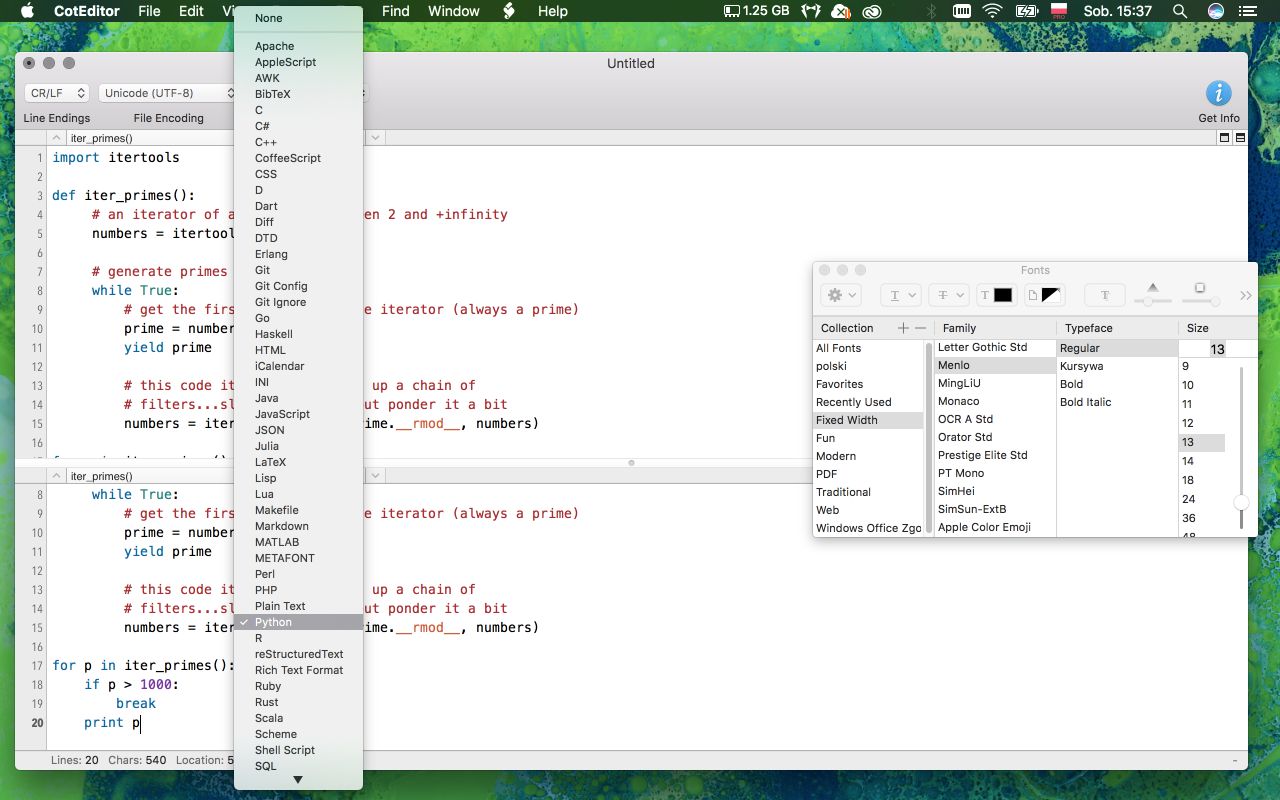Activate Siri from the menu bar
Screen dimensions: 1280x800
click(x=1216, y=11)
